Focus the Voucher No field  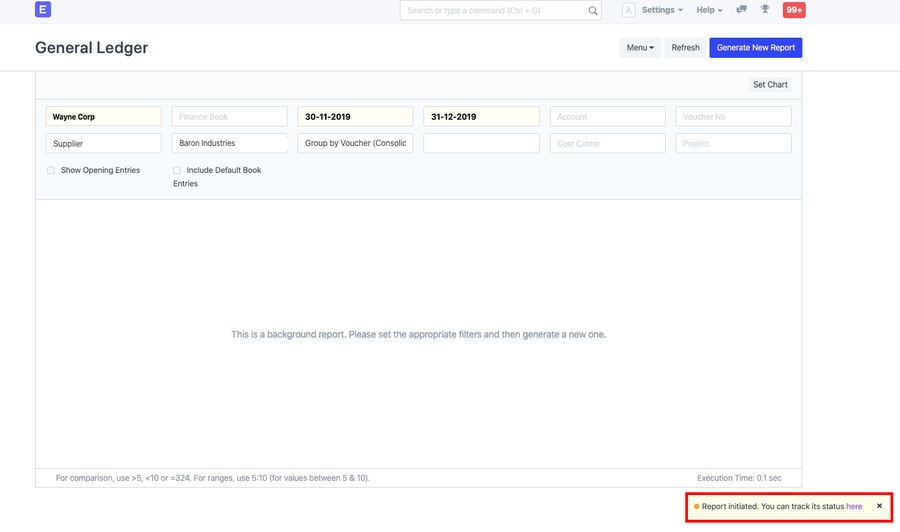[733, 117]
